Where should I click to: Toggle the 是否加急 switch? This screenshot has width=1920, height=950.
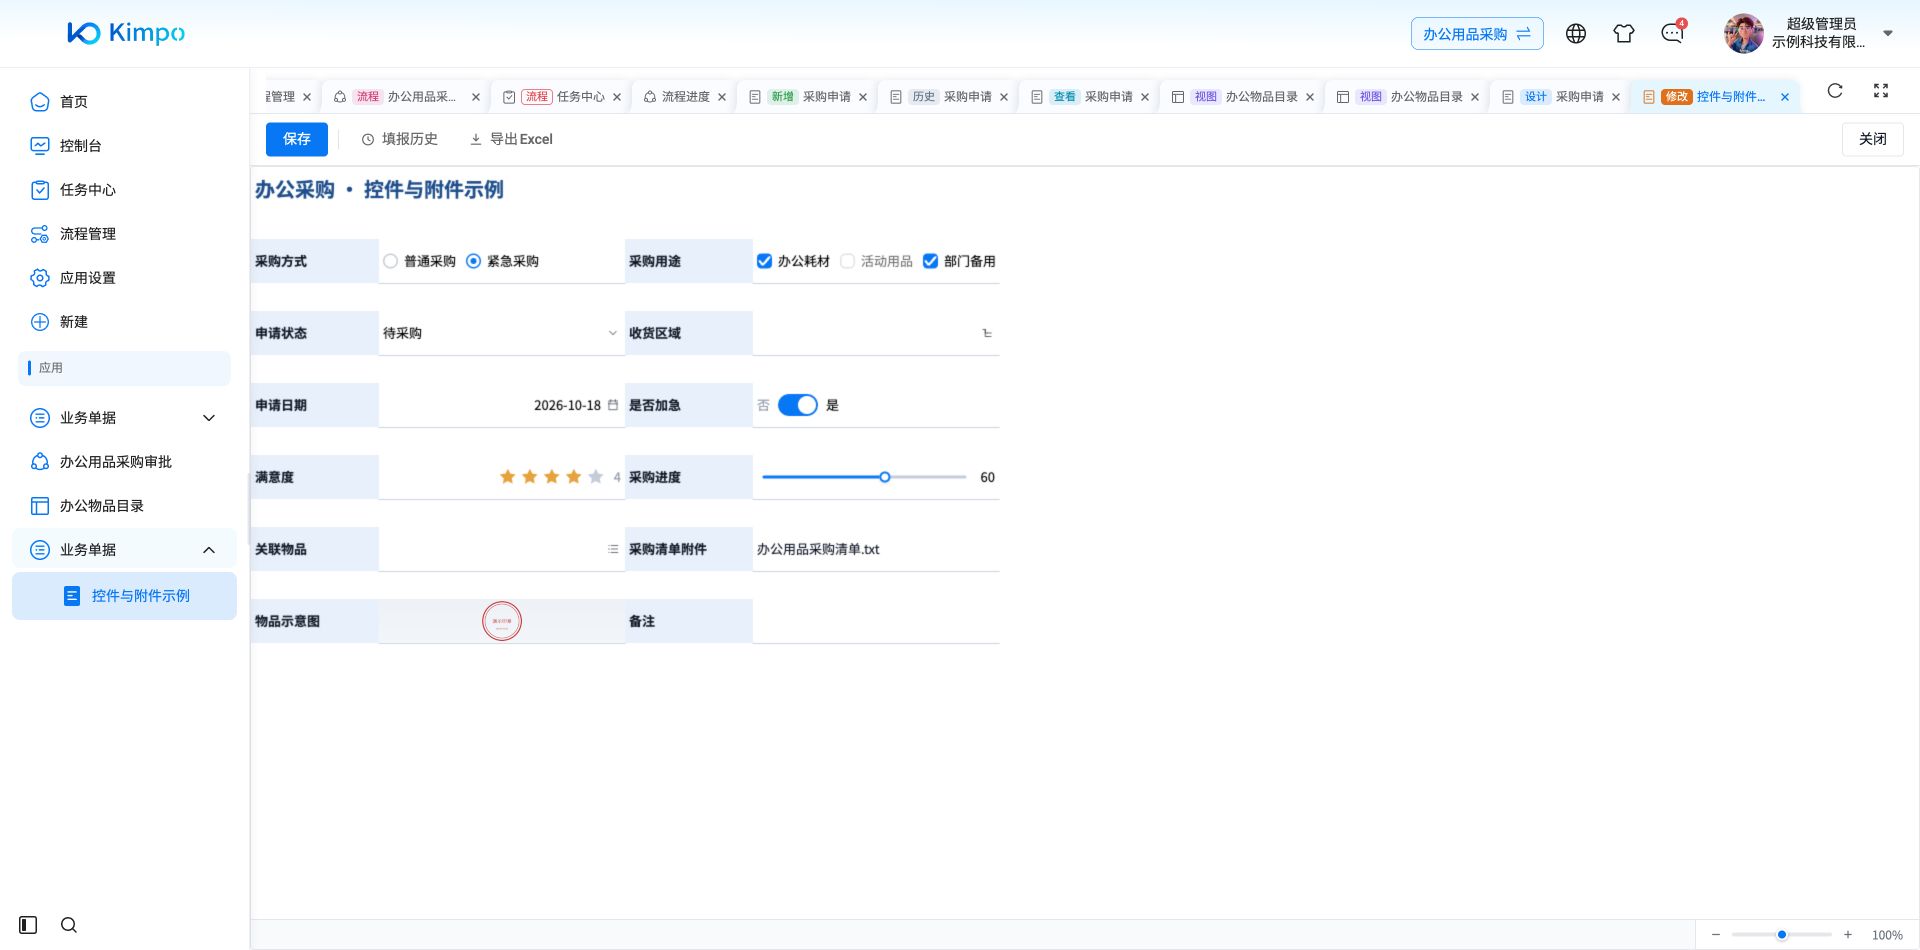(798, 405)
